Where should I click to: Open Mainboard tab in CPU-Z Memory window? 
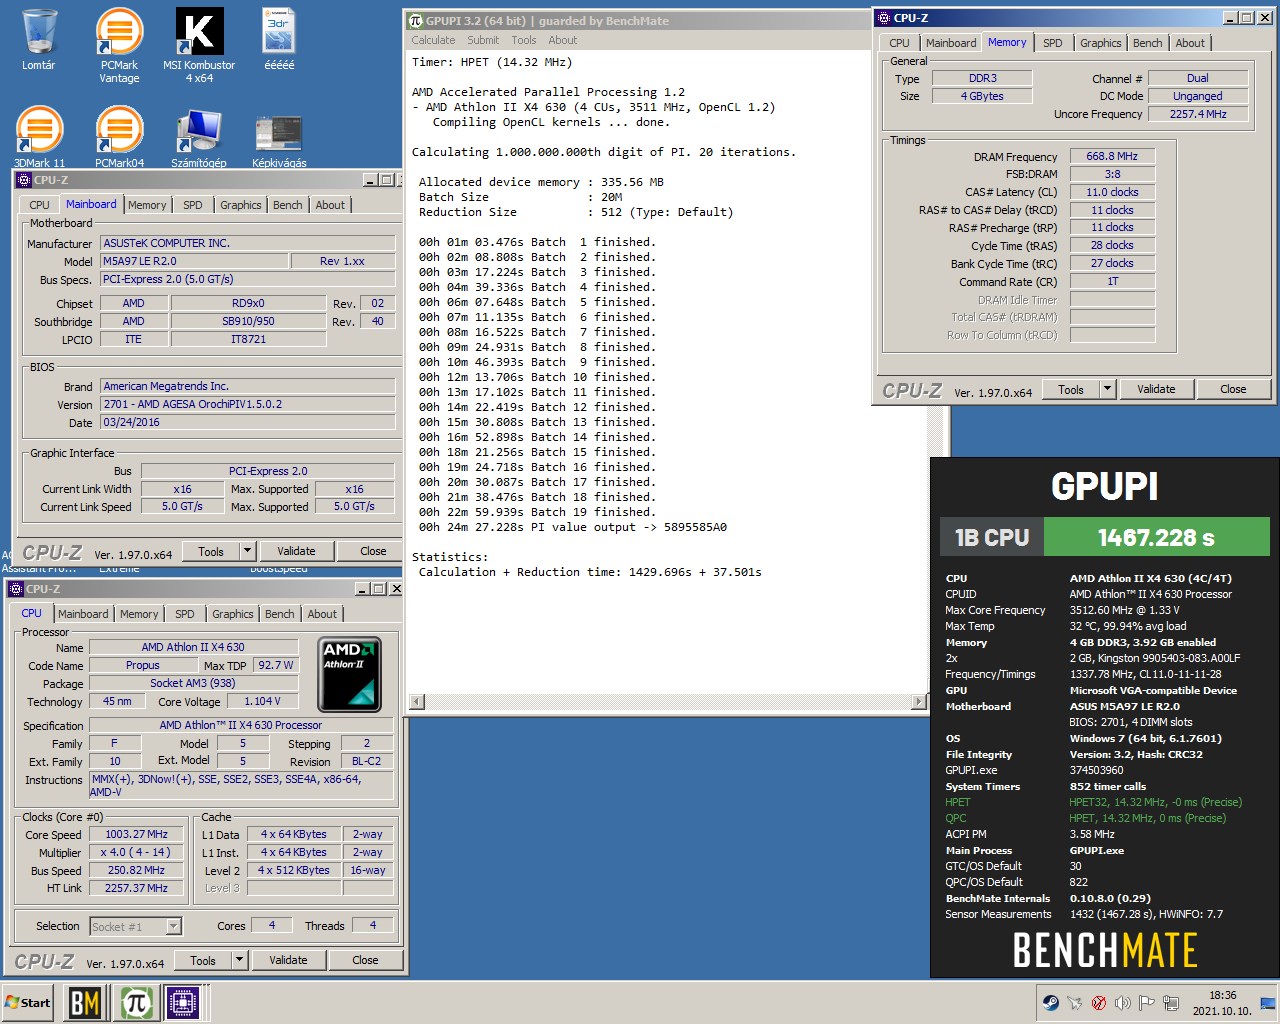[951, 43]
